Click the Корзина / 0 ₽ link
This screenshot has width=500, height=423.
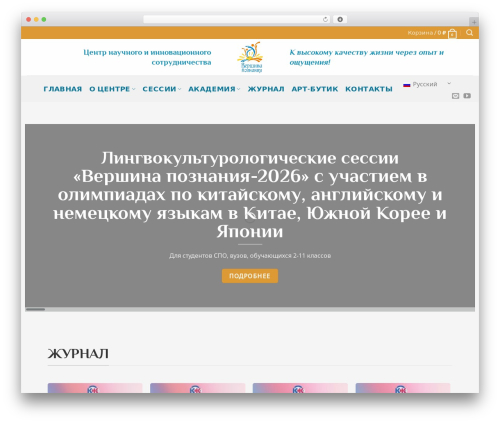pyautogui.click(x=426, y=33)
